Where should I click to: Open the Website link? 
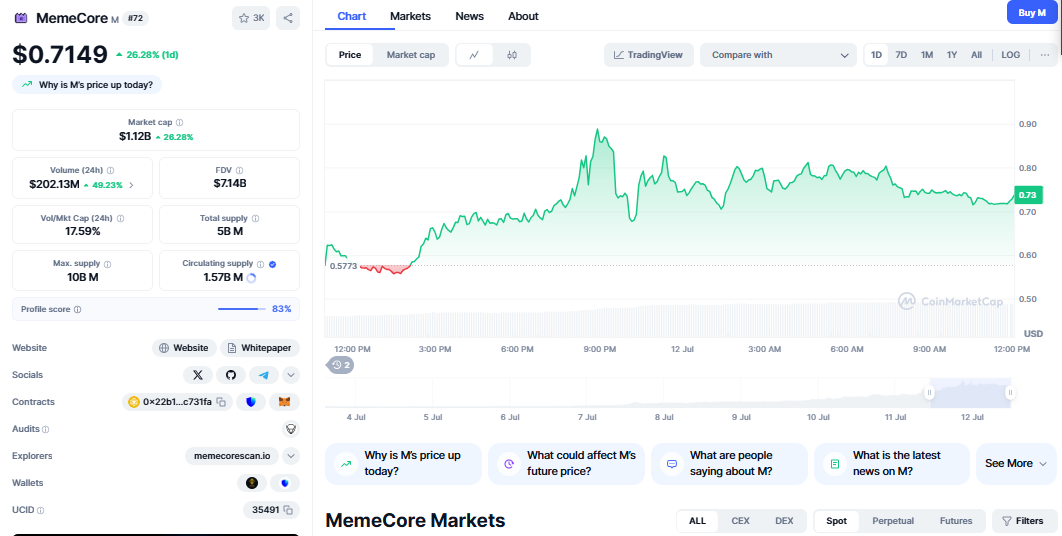click(184, 348)
